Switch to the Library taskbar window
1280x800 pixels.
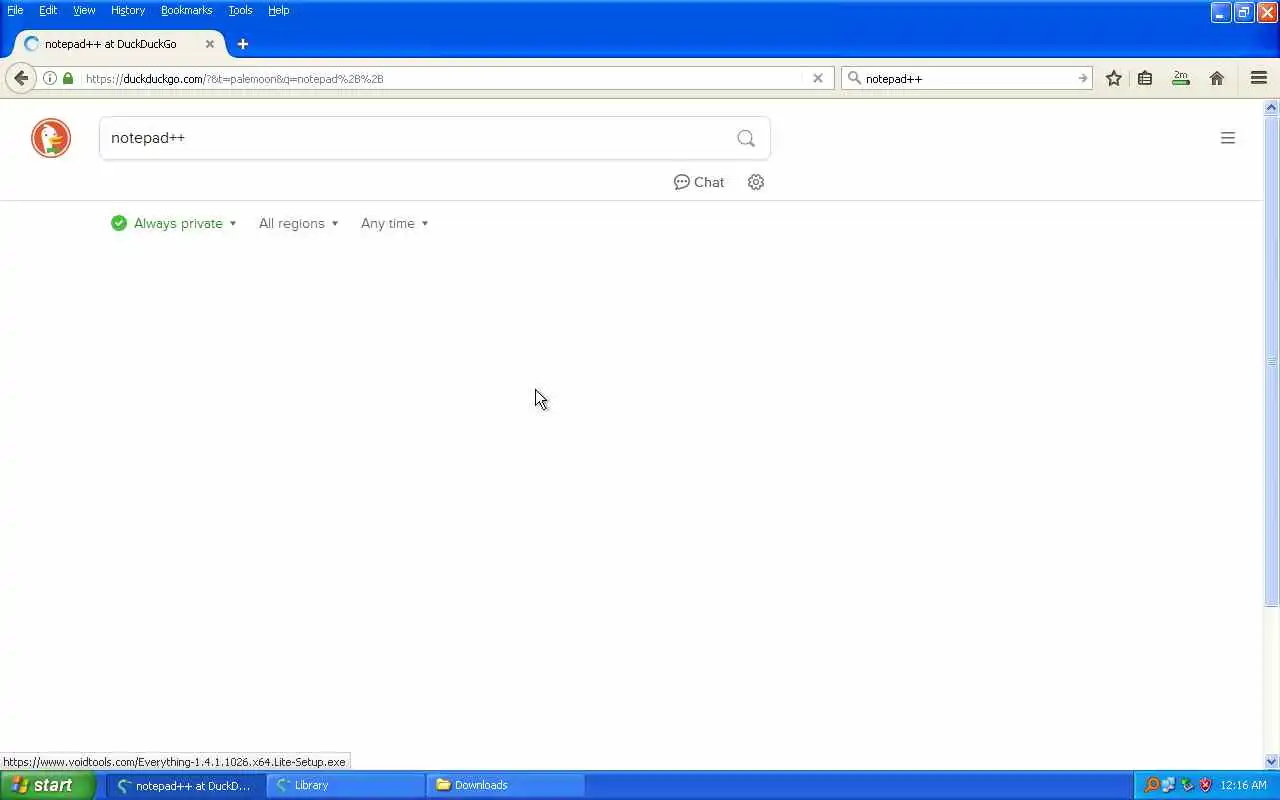click(345, 785)
